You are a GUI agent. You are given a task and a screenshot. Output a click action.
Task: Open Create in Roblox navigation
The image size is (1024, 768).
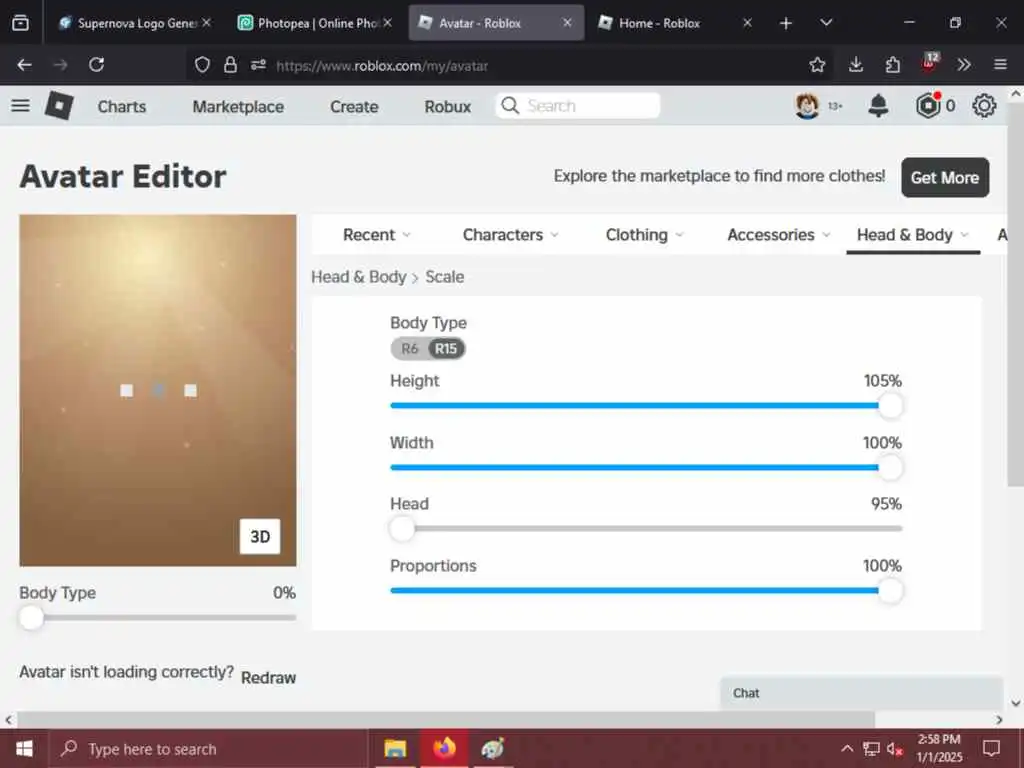click(x=354, y=106)
